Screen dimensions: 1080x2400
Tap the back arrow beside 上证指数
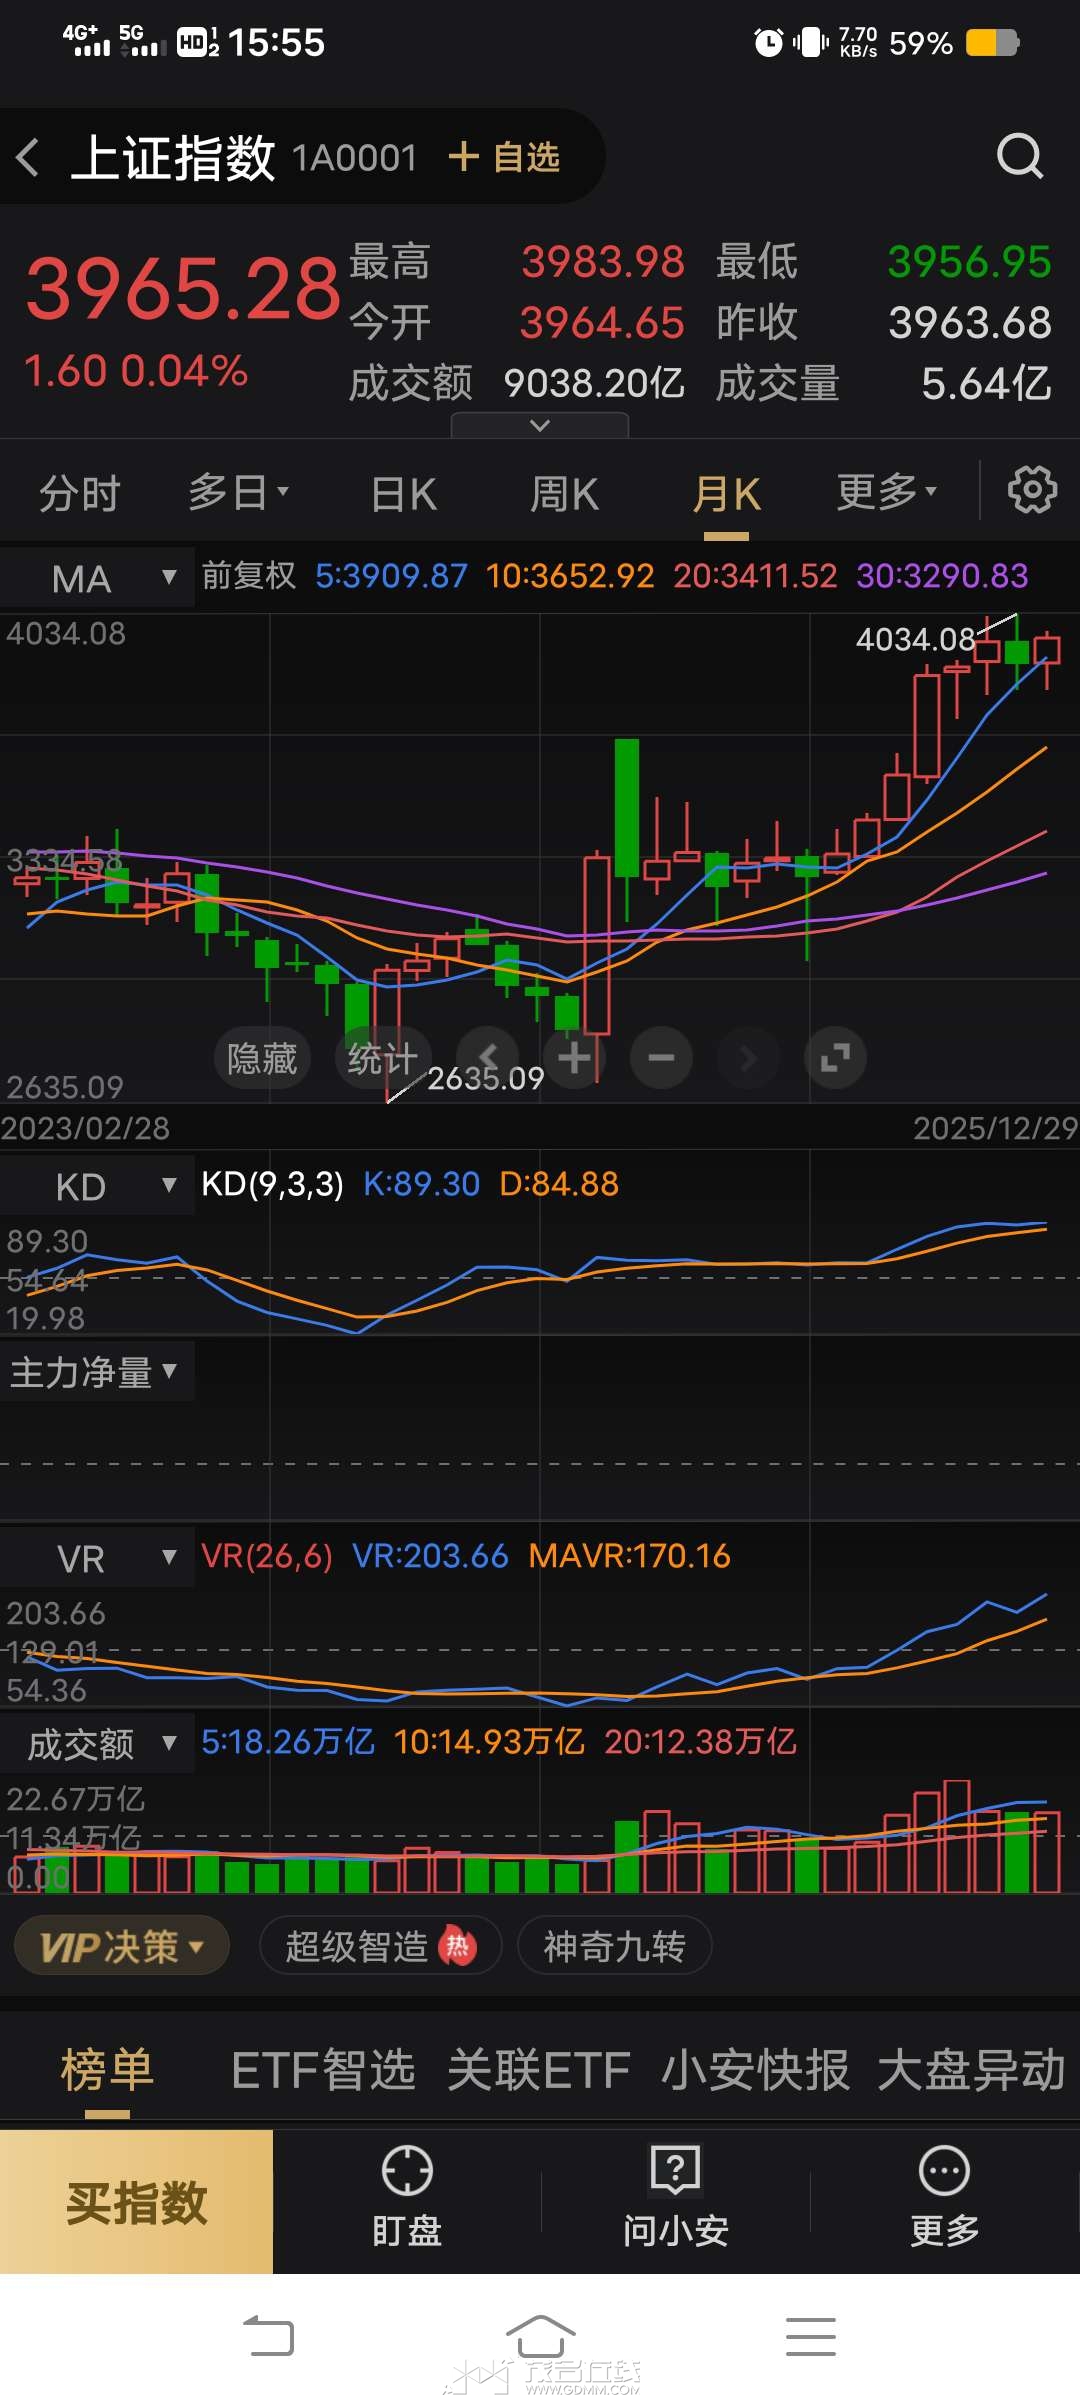point(28,158)
